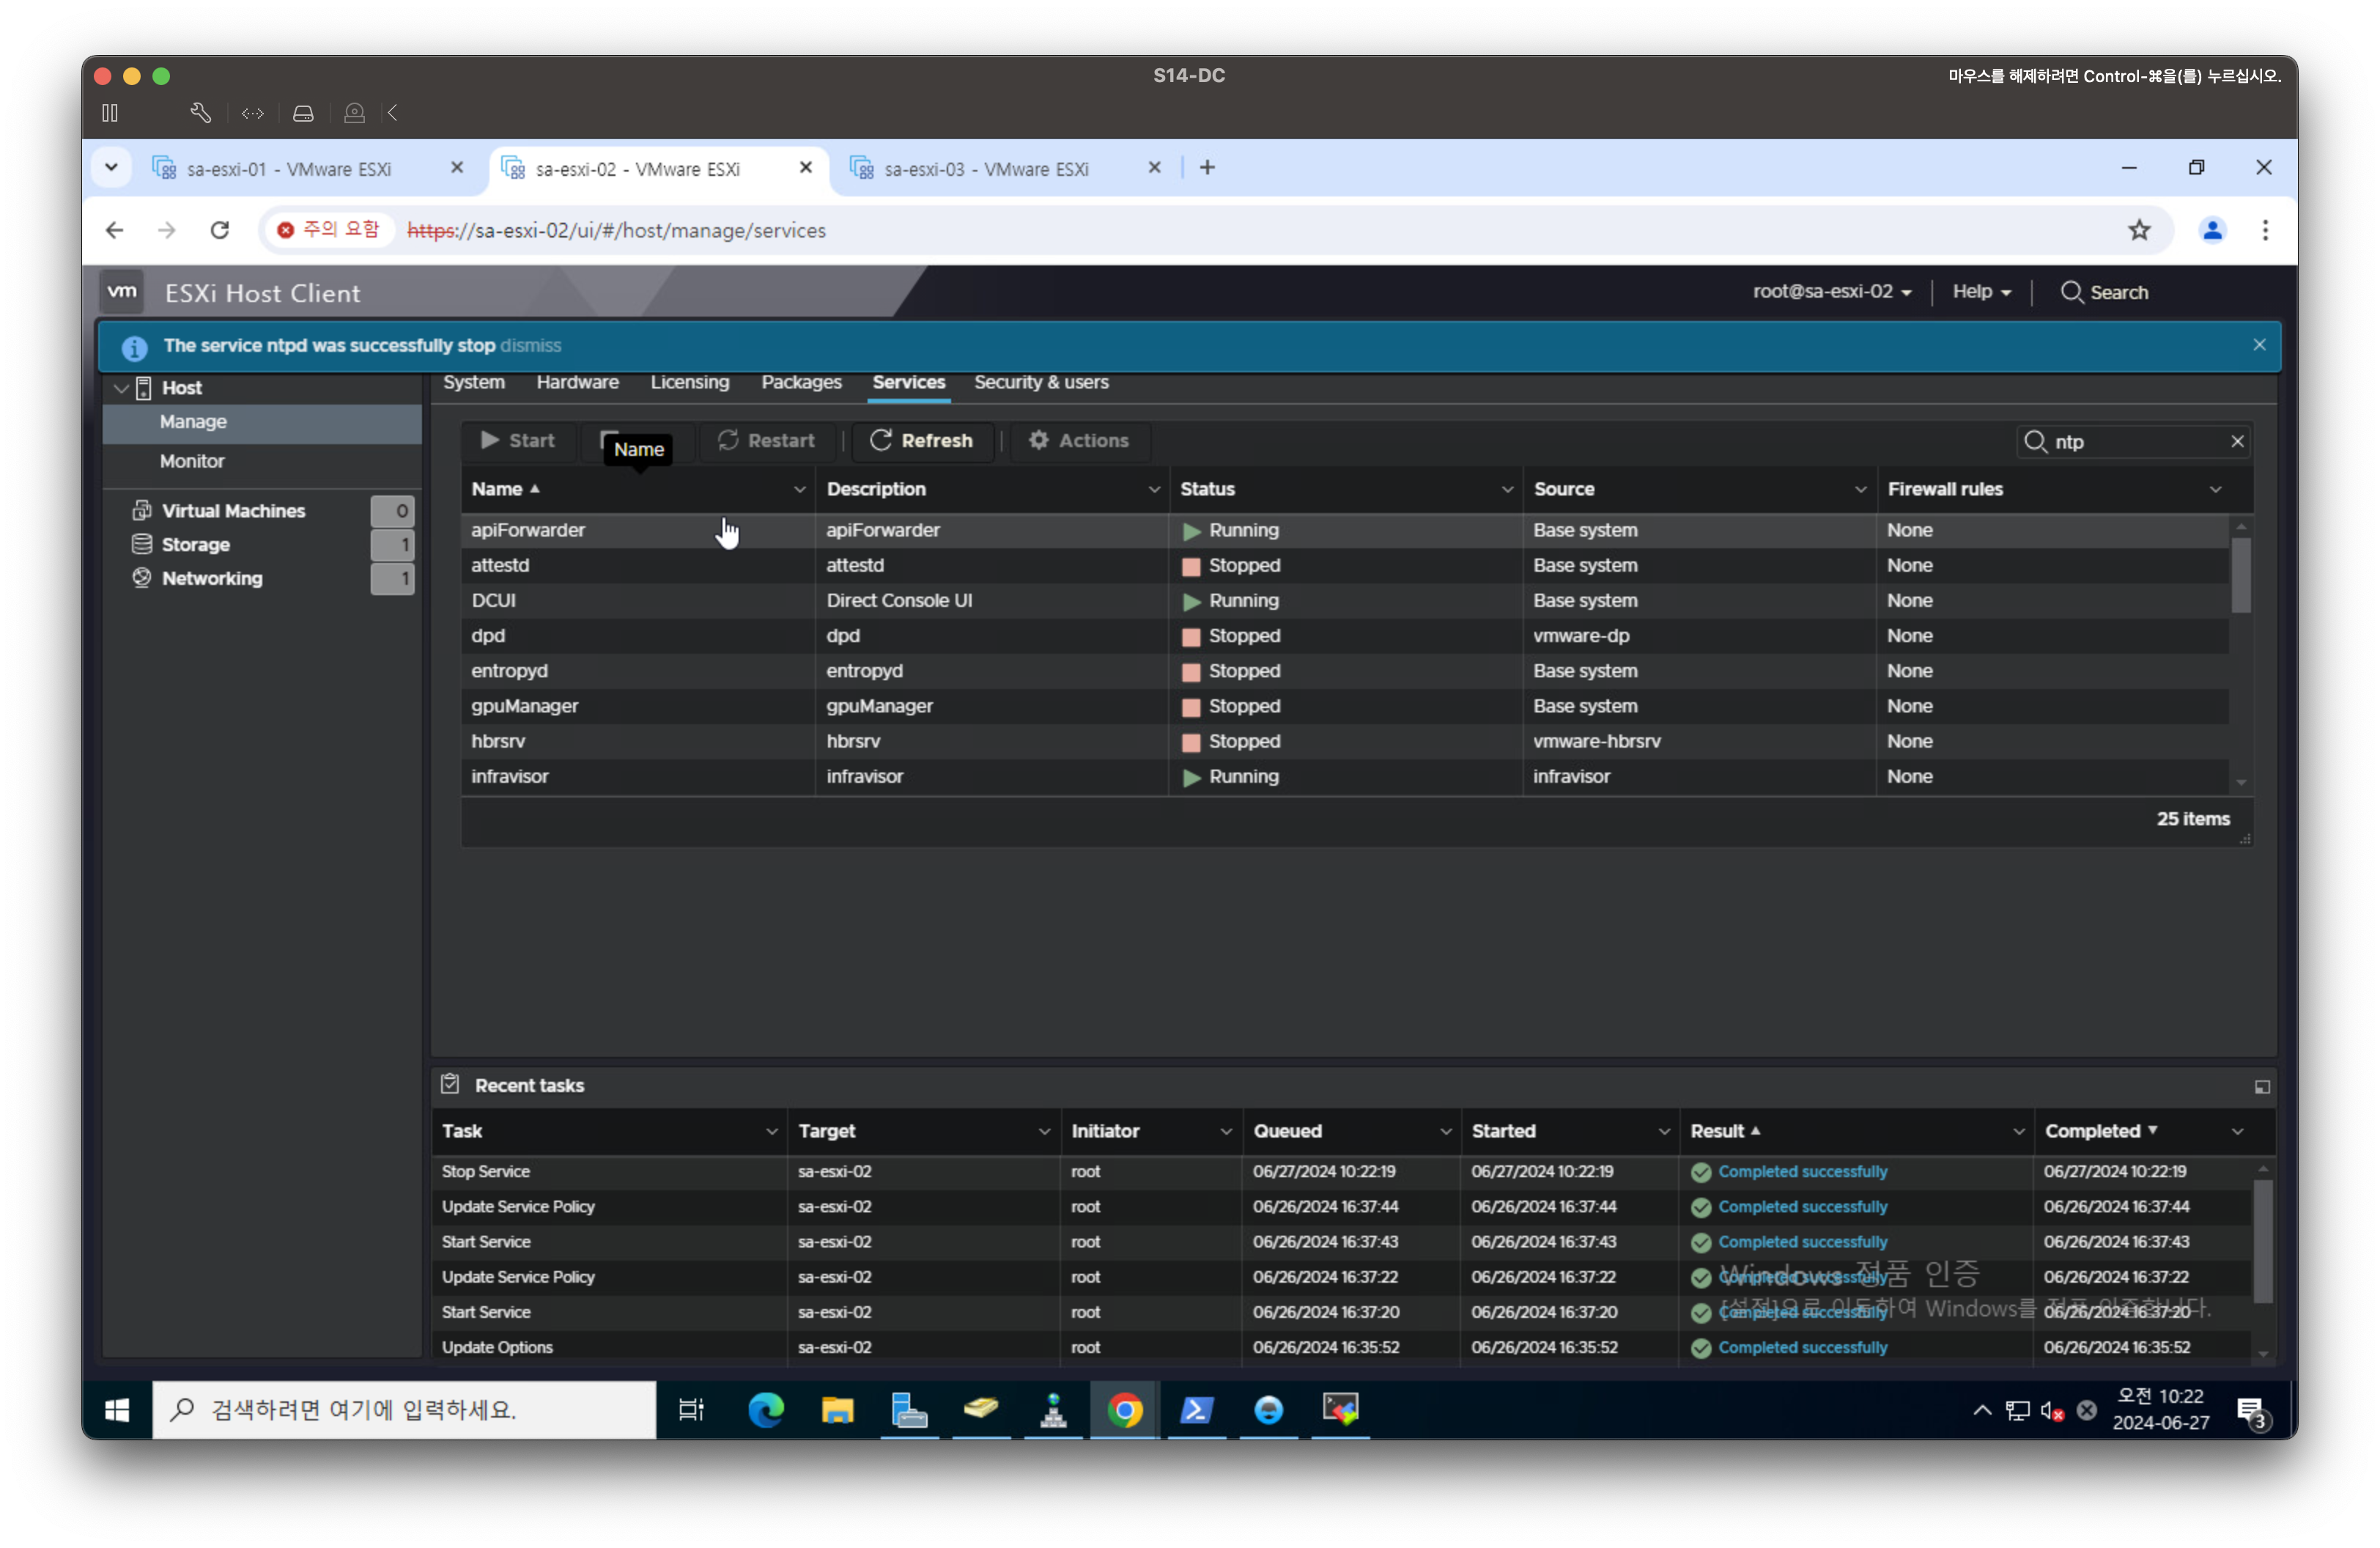The width and height of the screenshot is (2380, 1548).
Task: Open the root@sa-esxi-02 user dropdown
Action: (1832, 292)
